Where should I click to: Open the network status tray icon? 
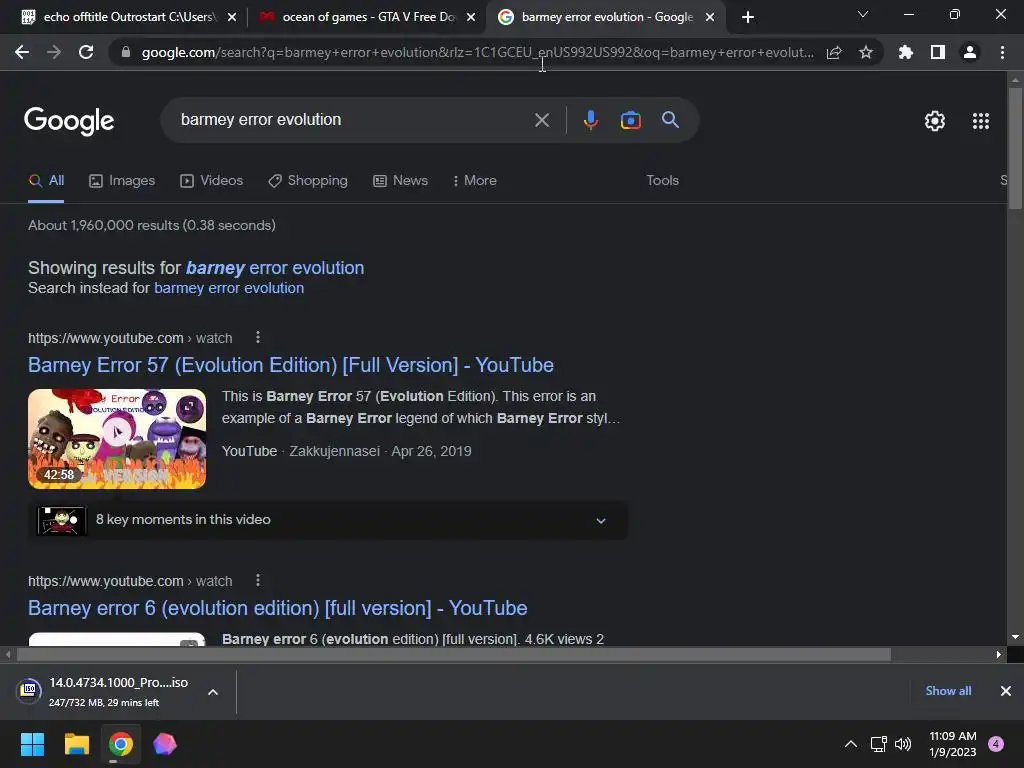coord(878,744)
